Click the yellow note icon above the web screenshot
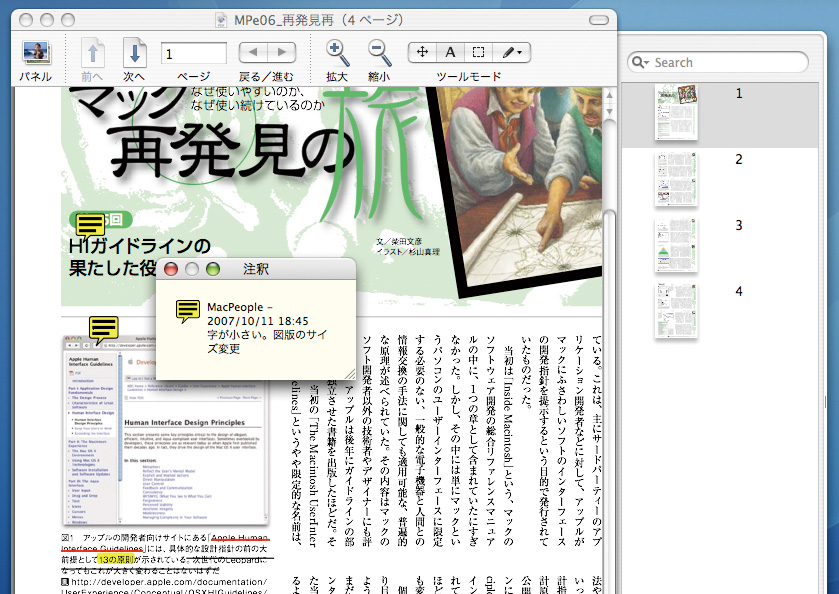This screenshot has height=594, width=839. tap(104, 327)
